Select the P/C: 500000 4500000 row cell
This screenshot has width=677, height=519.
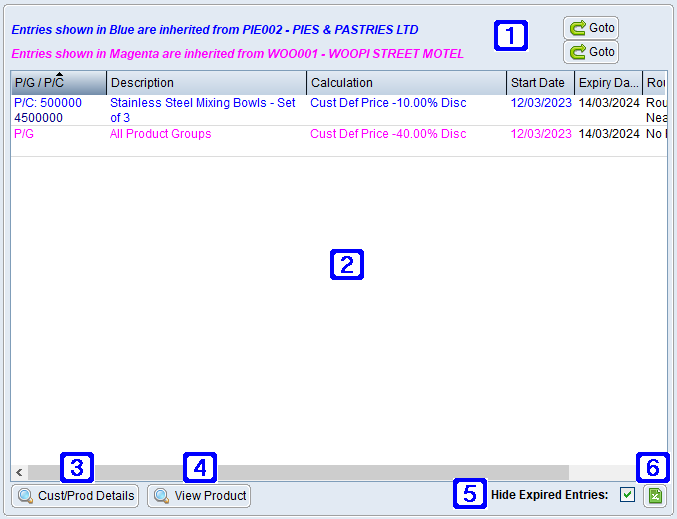coord(59,111)
